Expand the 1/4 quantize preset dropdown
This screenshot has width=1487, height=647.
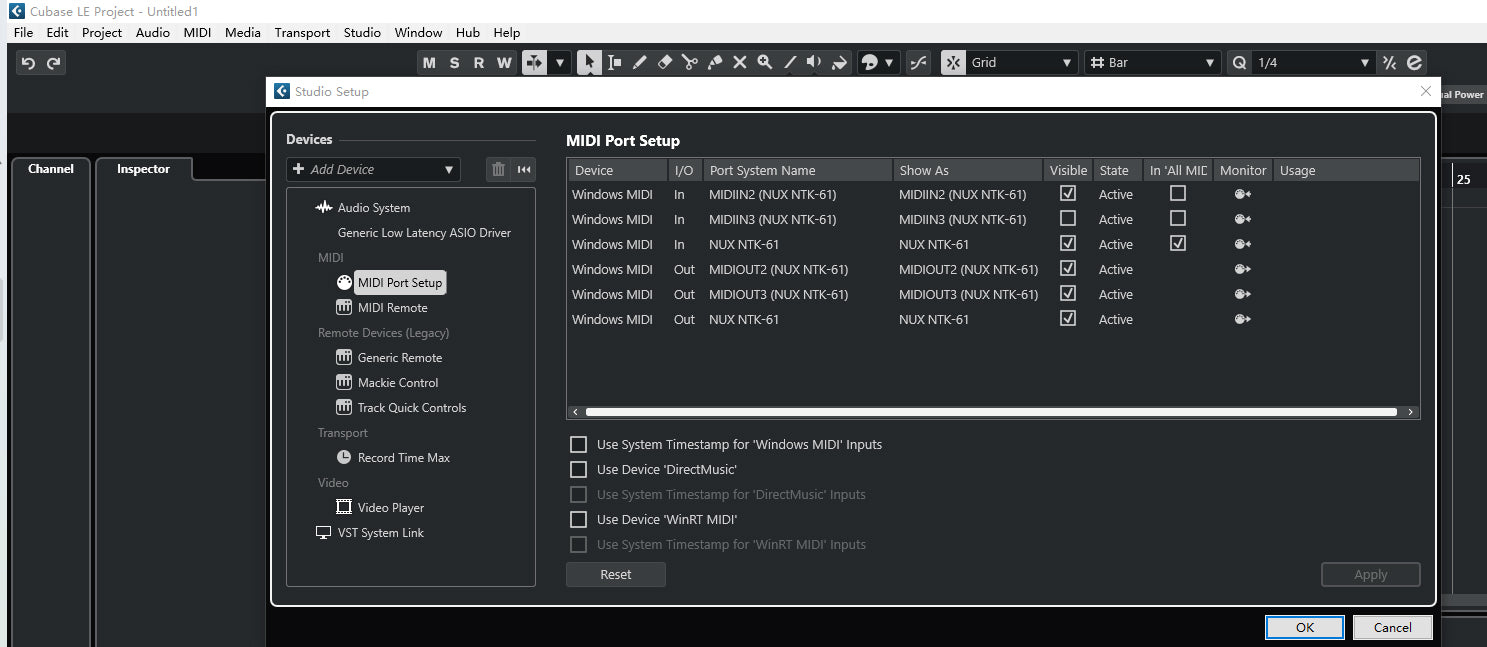(1365, 62)
